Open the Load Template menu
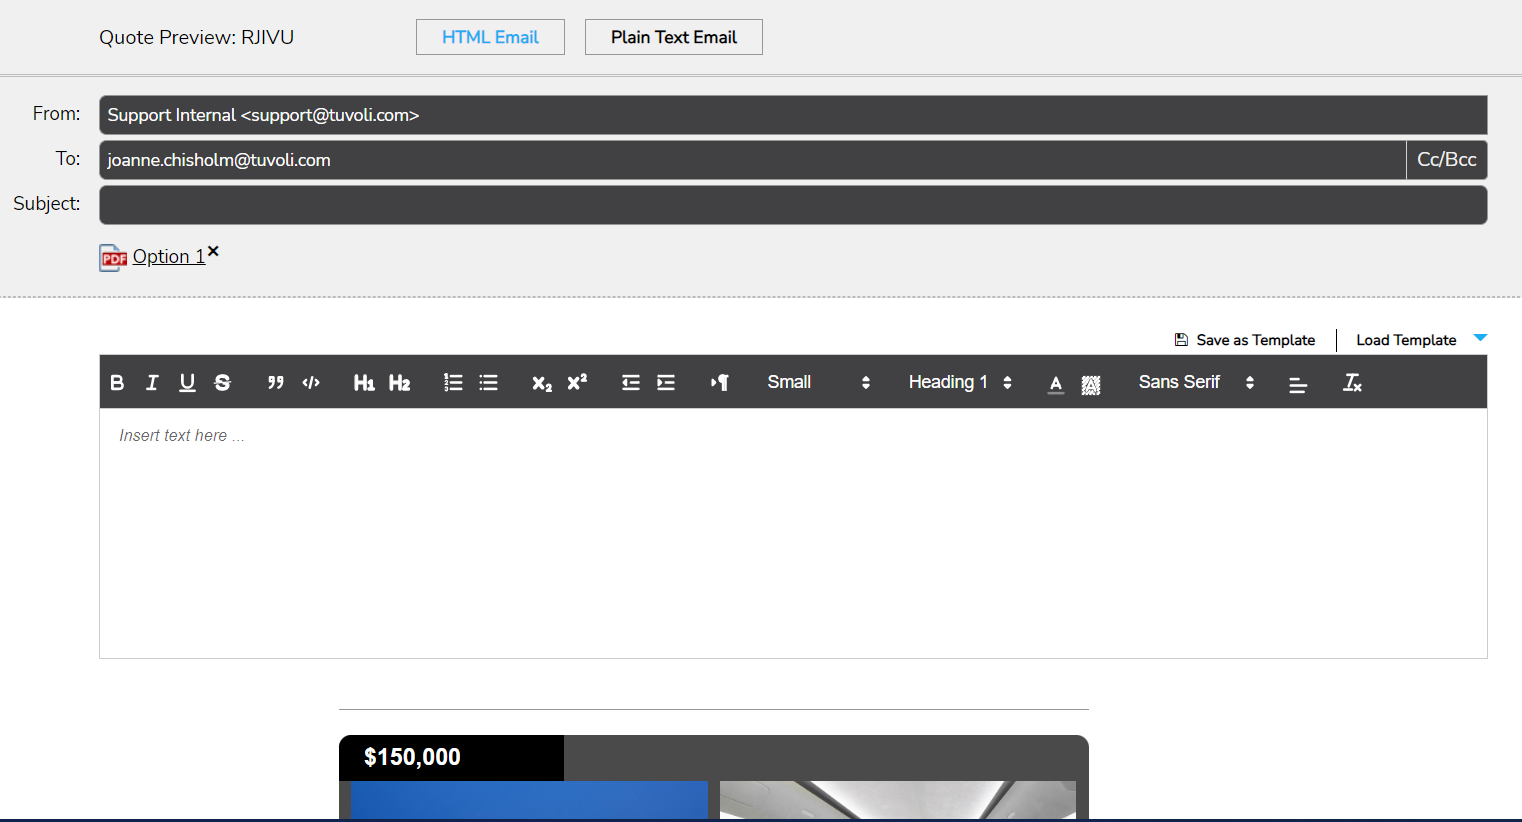The width and height of the screenshot is (1522, 822). tap(1420, 340)
